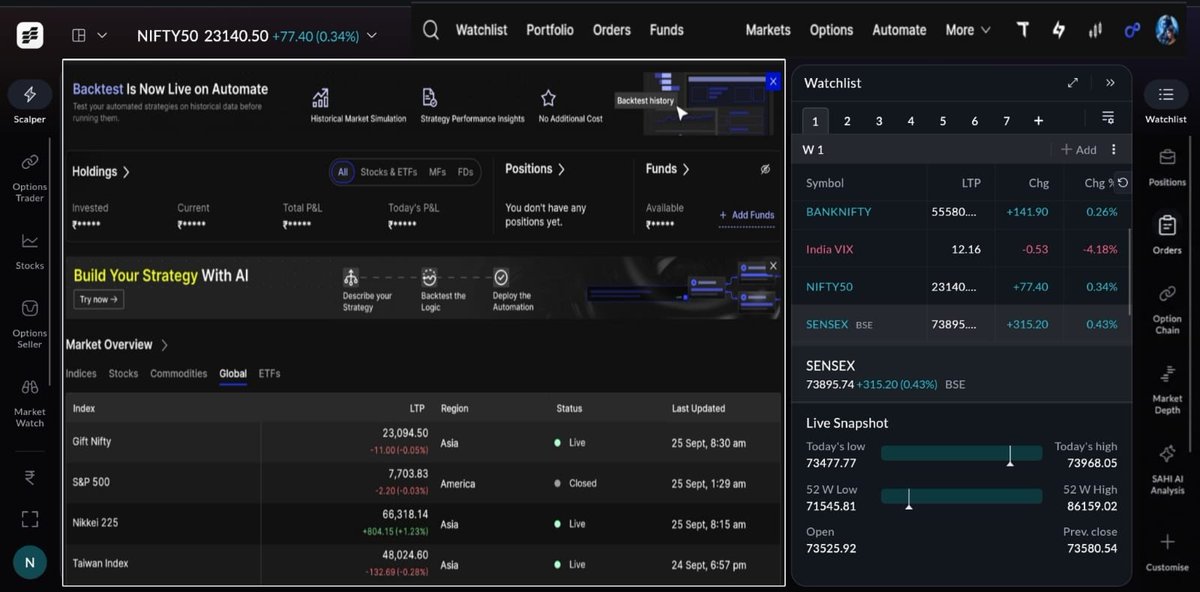Click the search magnifier icon
Image resolution: width=1200 pixels, height=592 pixels.
tap(431, 30)
